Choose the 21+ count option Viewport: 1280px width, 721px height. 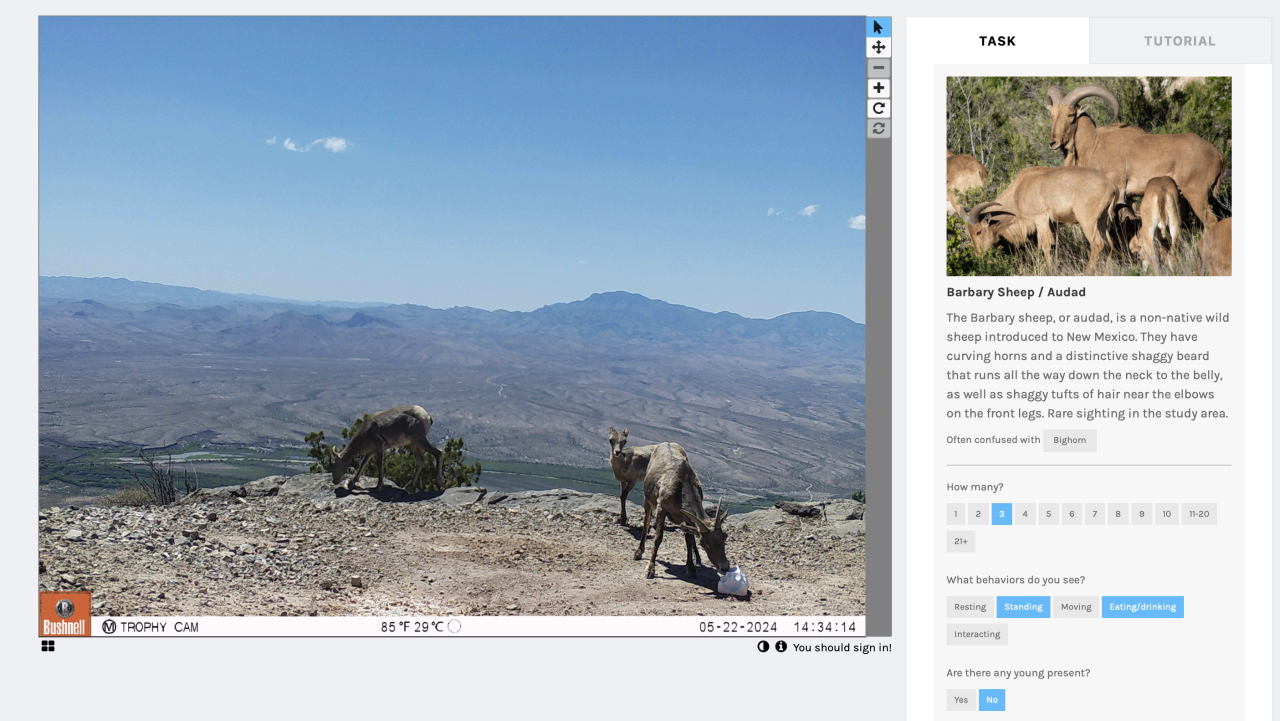coord(961,541)
